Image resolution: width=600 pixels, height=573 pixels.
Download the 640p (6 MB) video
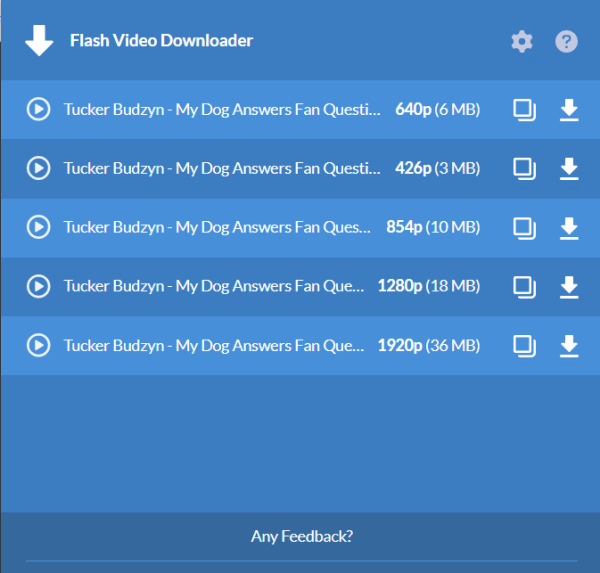[569, 110]
